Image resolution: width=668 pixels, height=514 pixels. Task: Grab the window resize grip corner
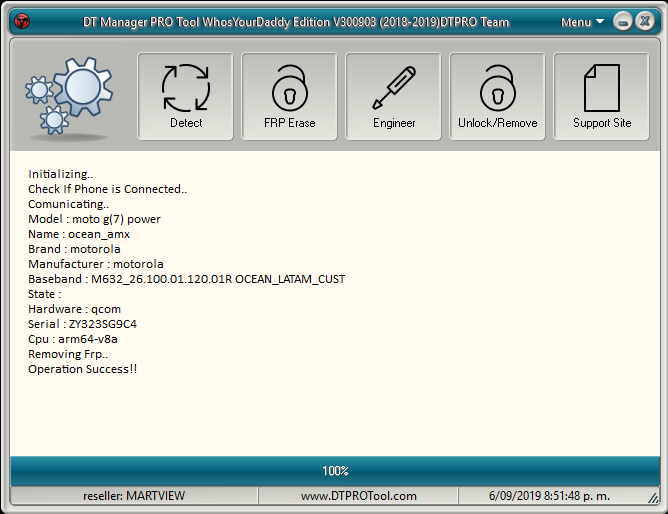[653, 498]
